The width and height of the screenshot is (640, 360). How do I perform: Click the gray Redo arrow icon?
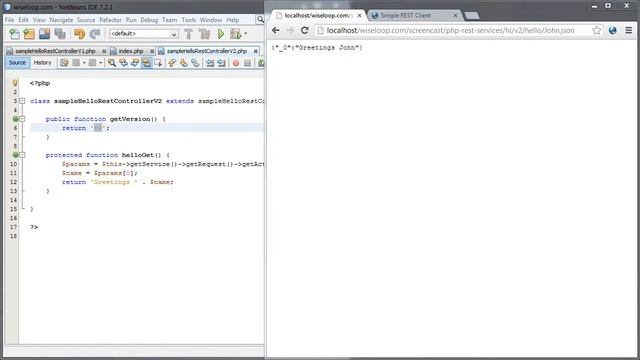(95, 34)
